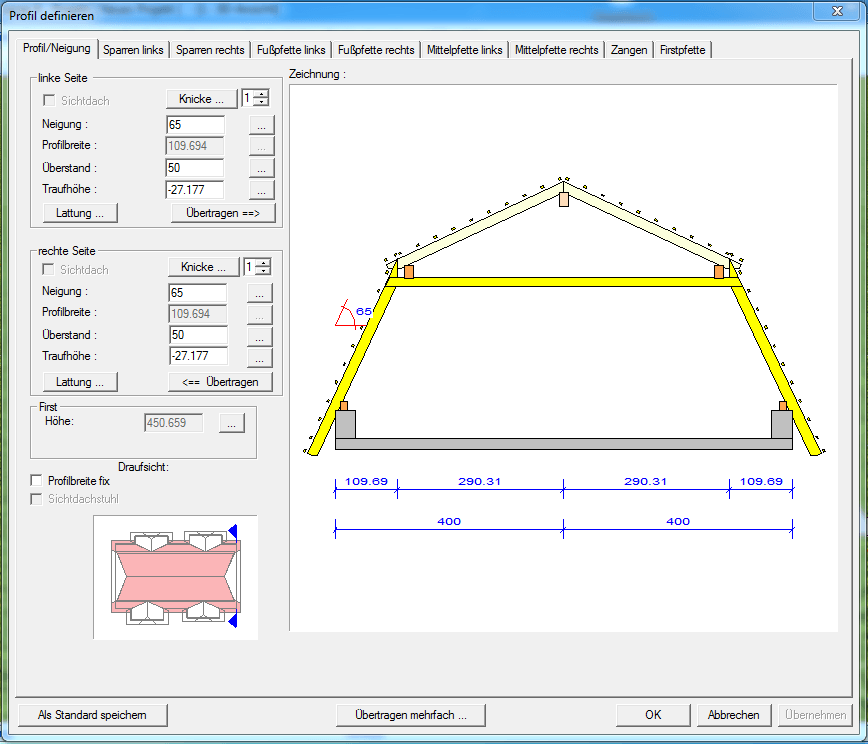Open the left side Knicke settings

tap(201, 99)
